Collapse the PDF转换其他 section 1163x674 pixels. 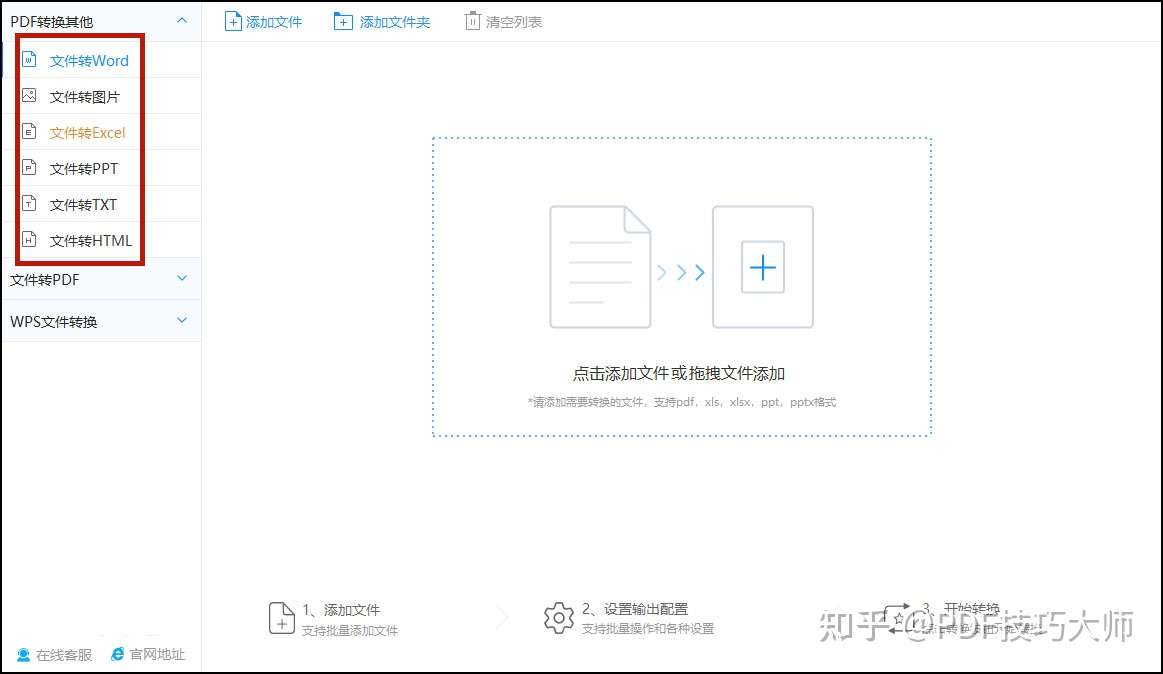point(182,21)
